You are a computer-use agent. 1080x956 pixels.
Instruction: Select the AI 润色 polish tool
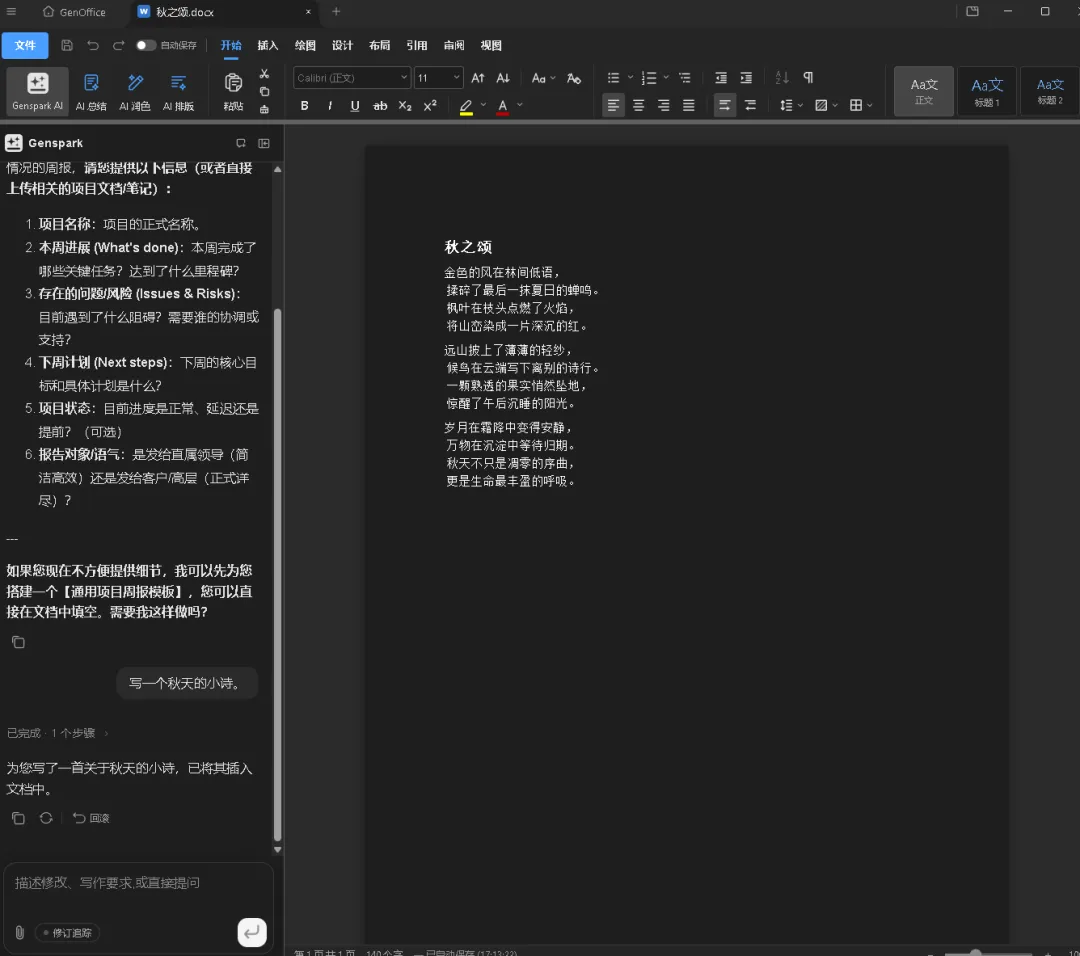(x=135, y=90)
